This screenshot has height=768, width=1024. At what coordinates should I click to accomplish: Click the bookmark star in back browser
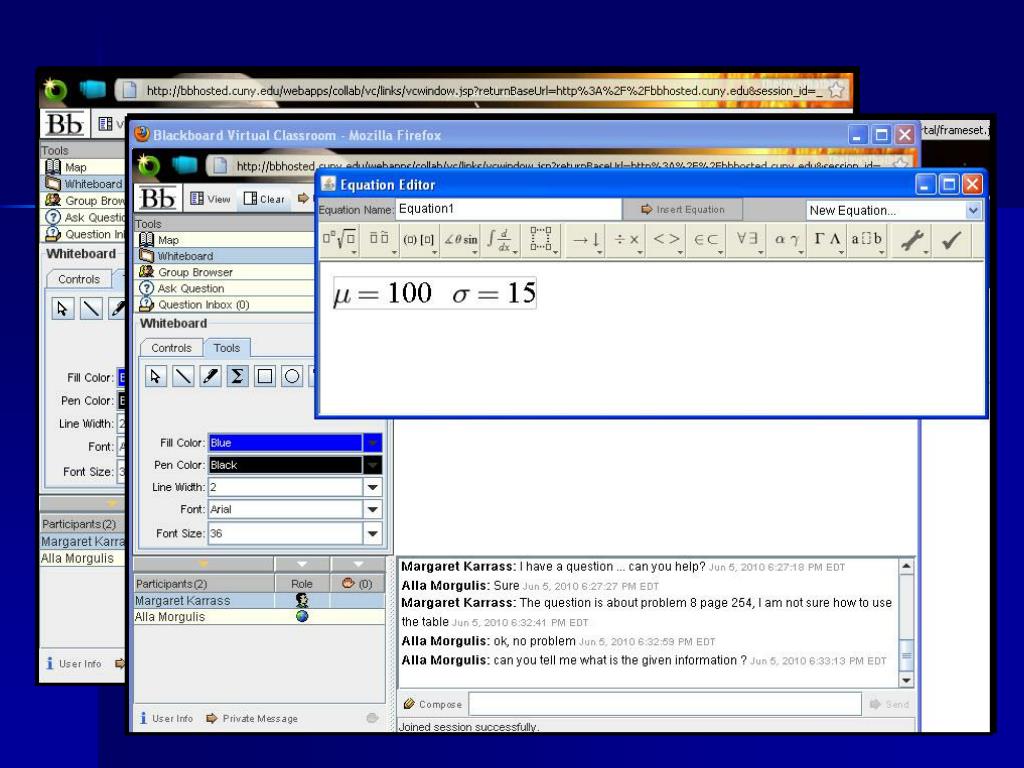(x=836, y=90)
